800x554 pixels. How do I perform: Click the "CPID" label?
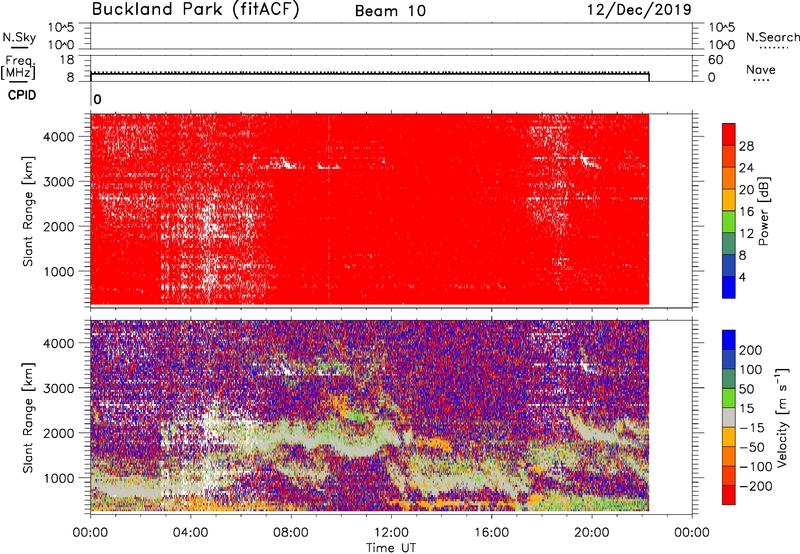[x=22, y=95]
